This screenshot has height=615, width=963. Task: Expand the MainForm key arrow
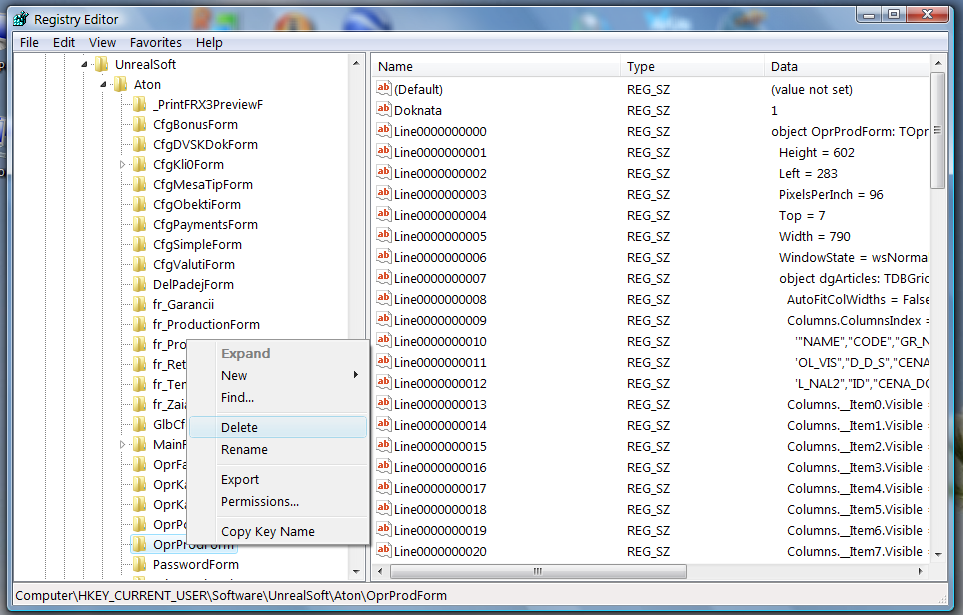pos(120,444)
